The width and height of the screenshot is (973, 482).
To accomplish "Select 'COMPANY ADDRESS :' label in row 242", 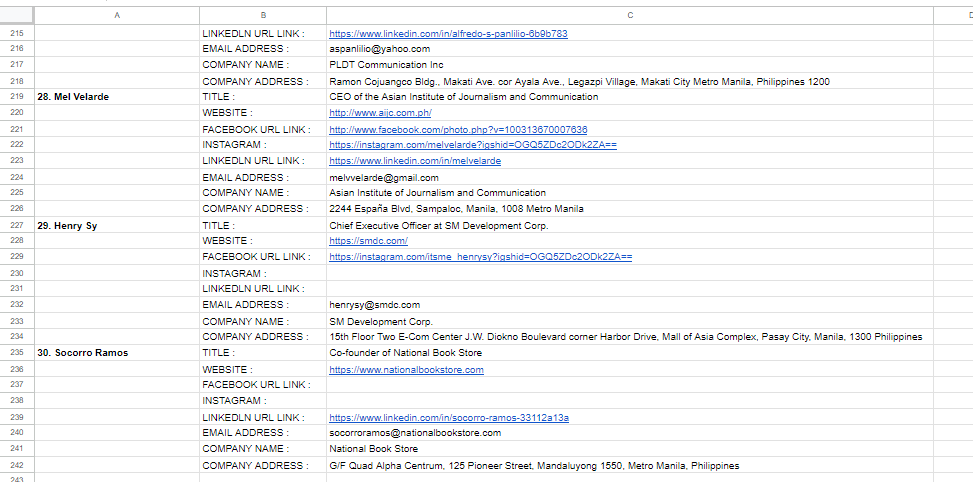I will tap(263, 465).
